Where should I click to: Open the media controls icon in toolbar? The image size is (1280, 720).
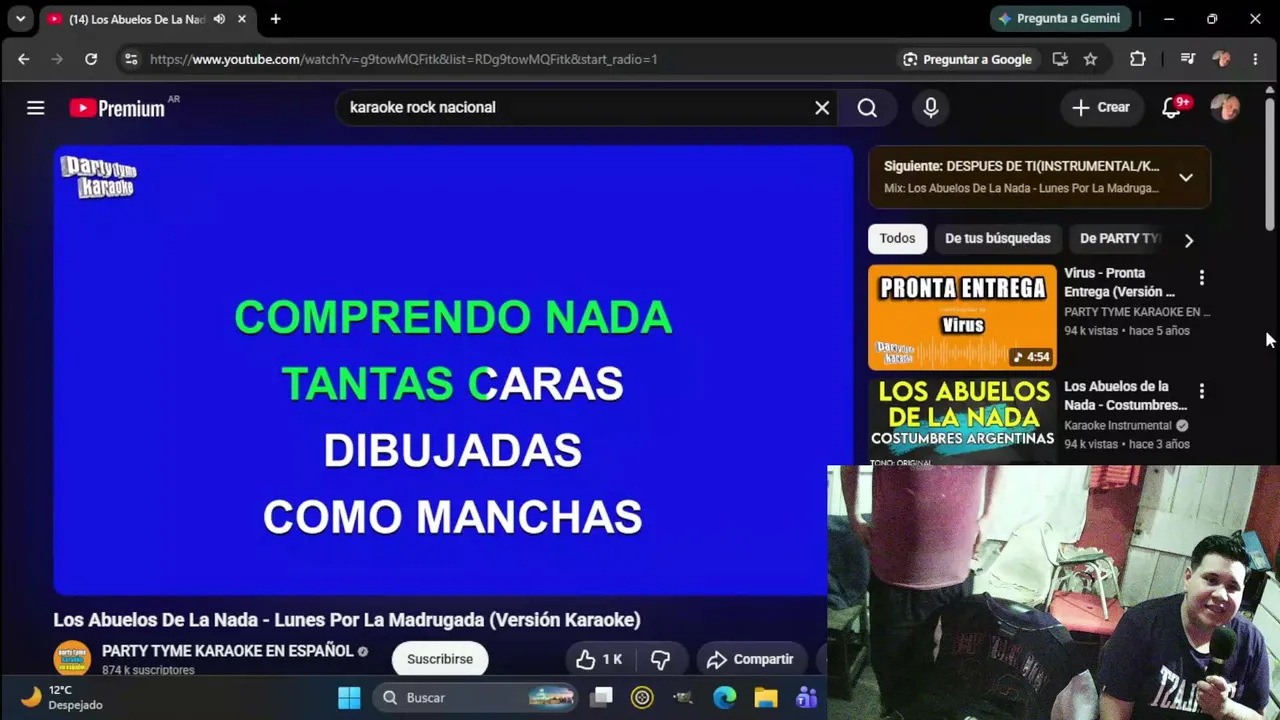[x=1188, y=59]
